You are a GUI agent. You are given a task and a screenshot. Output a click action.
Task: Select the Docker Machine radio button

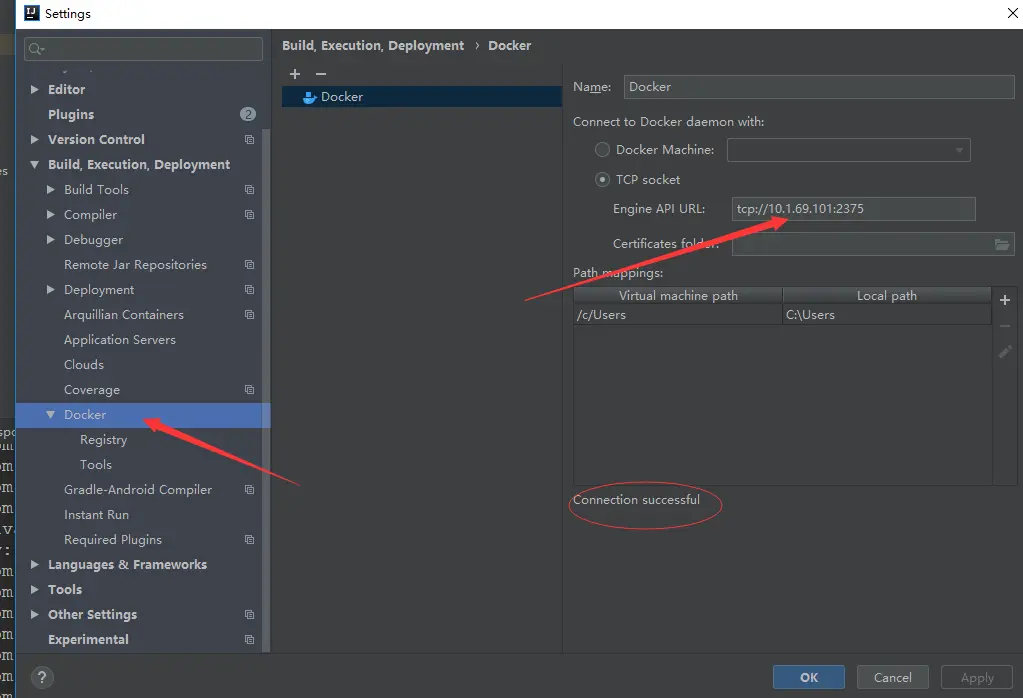click(x=602, y=150)
